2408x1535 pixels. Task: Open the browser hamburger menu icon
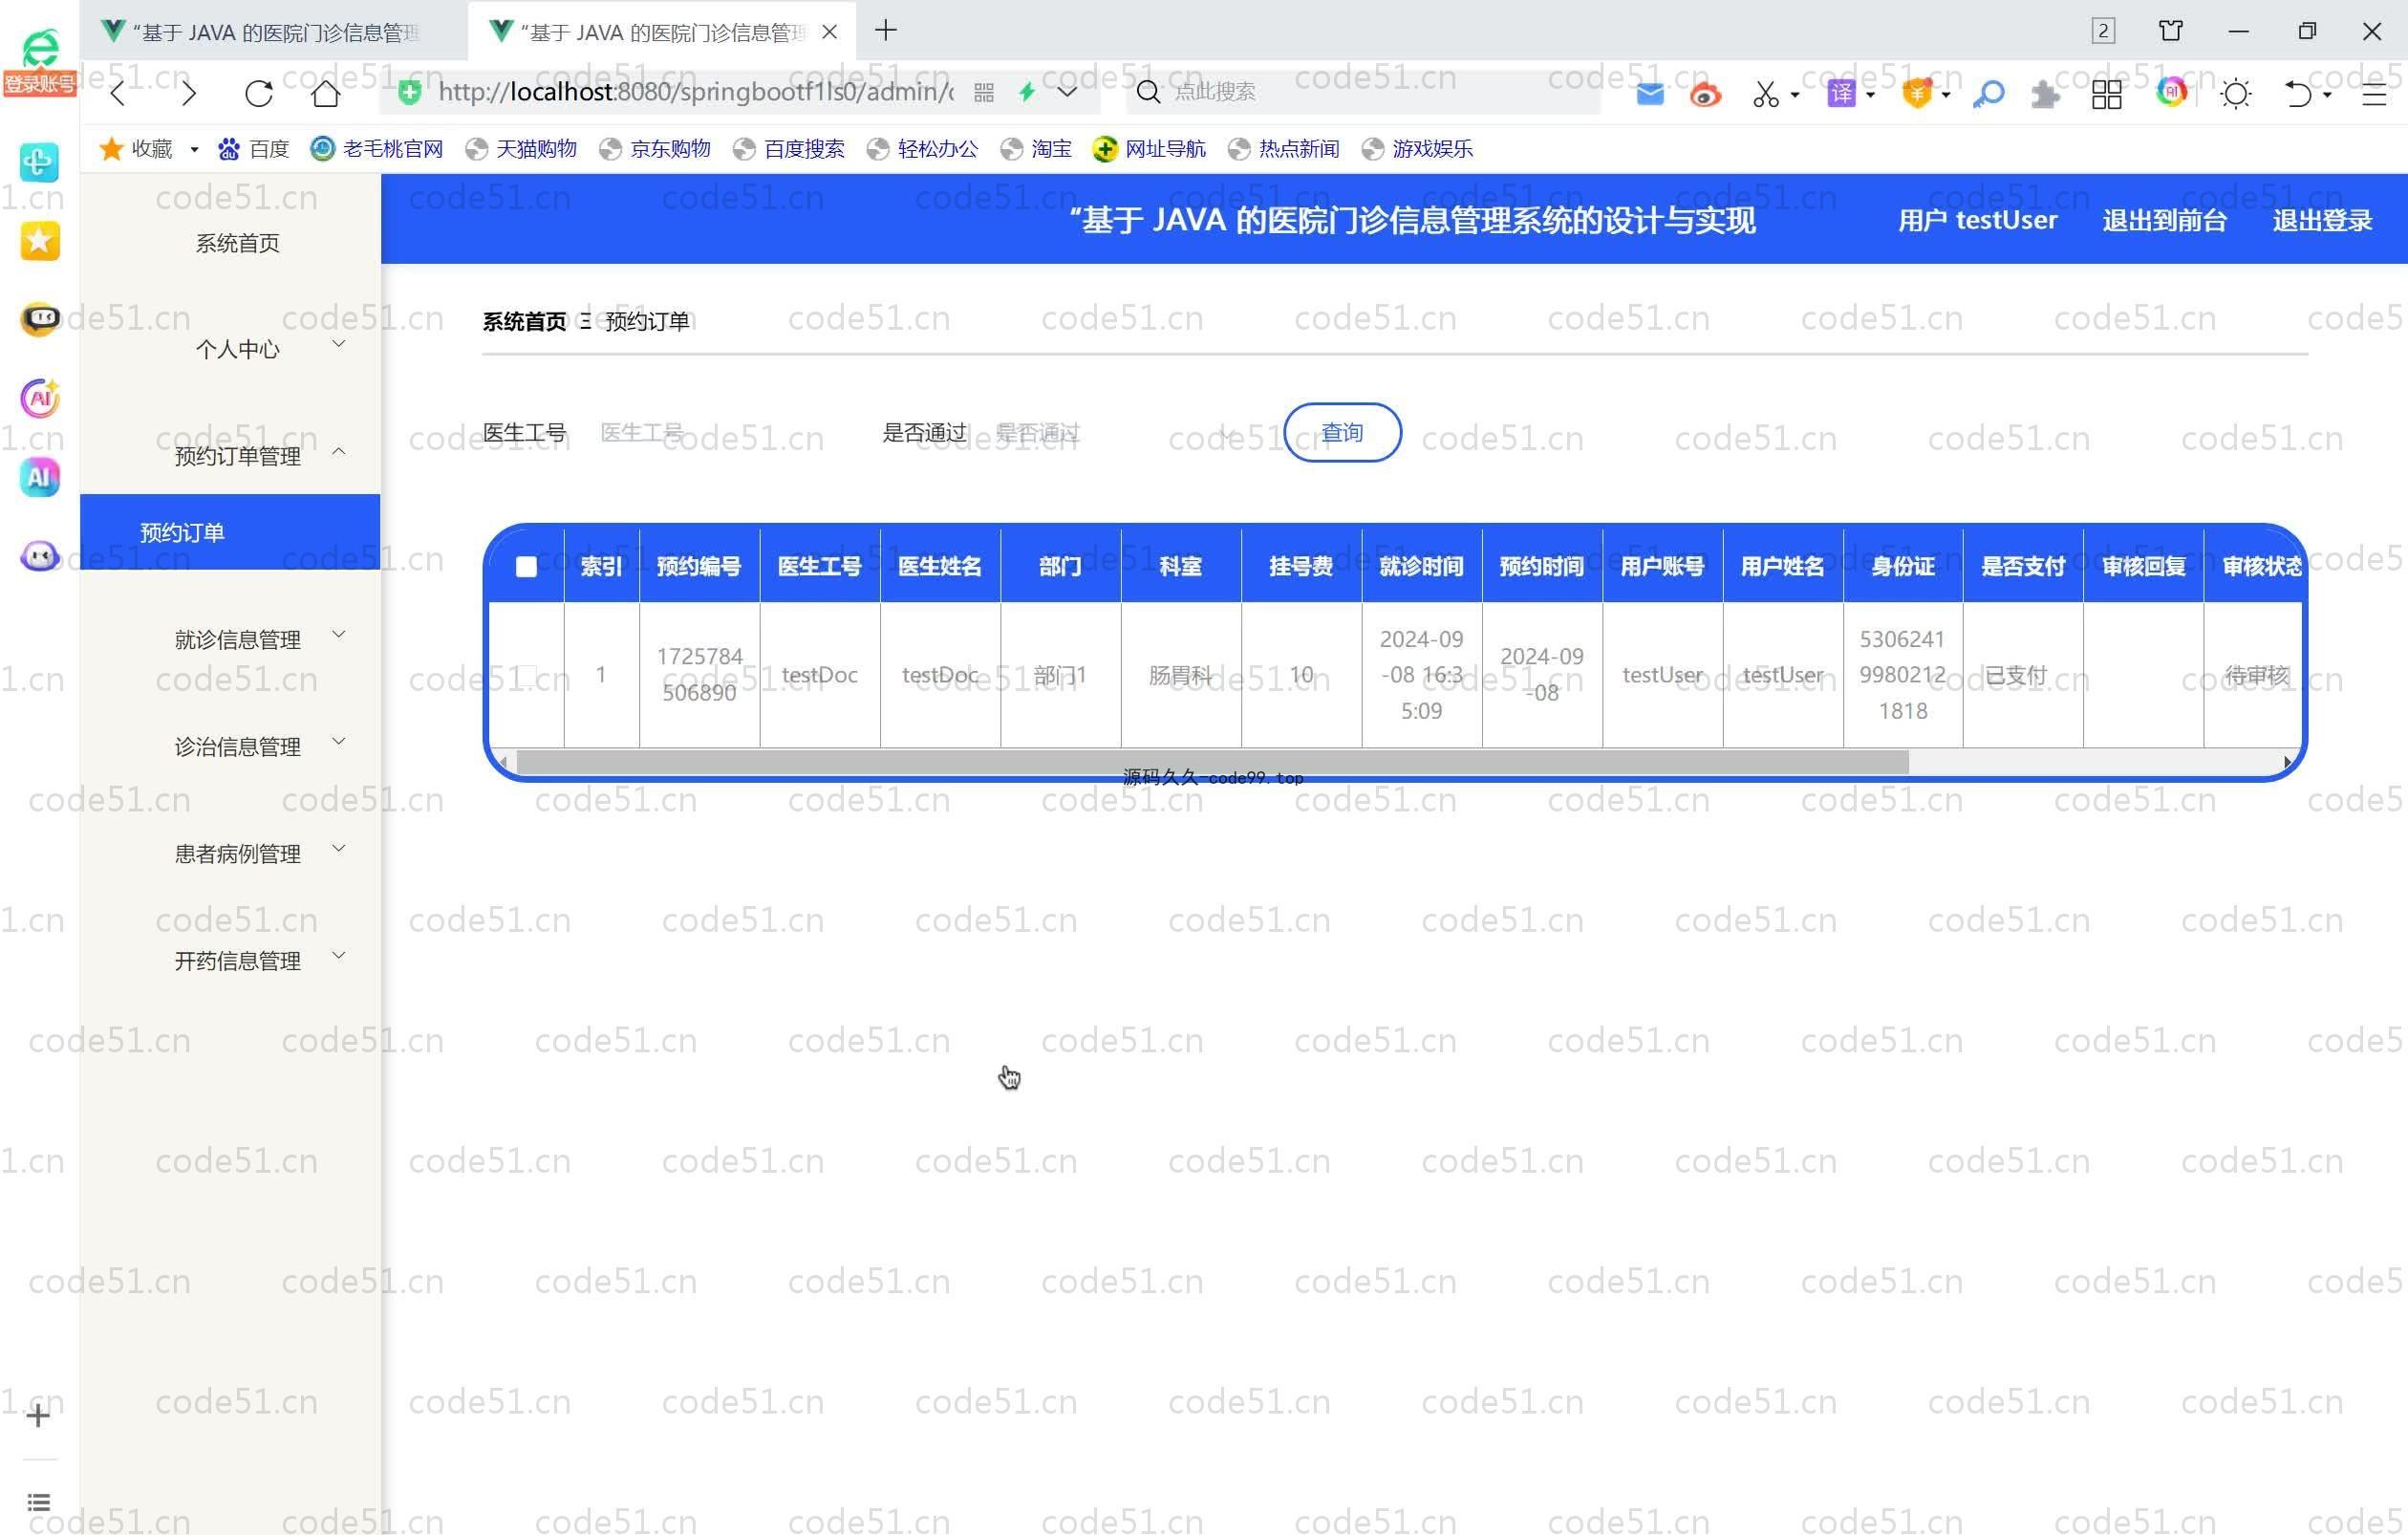(x=2374, y=94)
